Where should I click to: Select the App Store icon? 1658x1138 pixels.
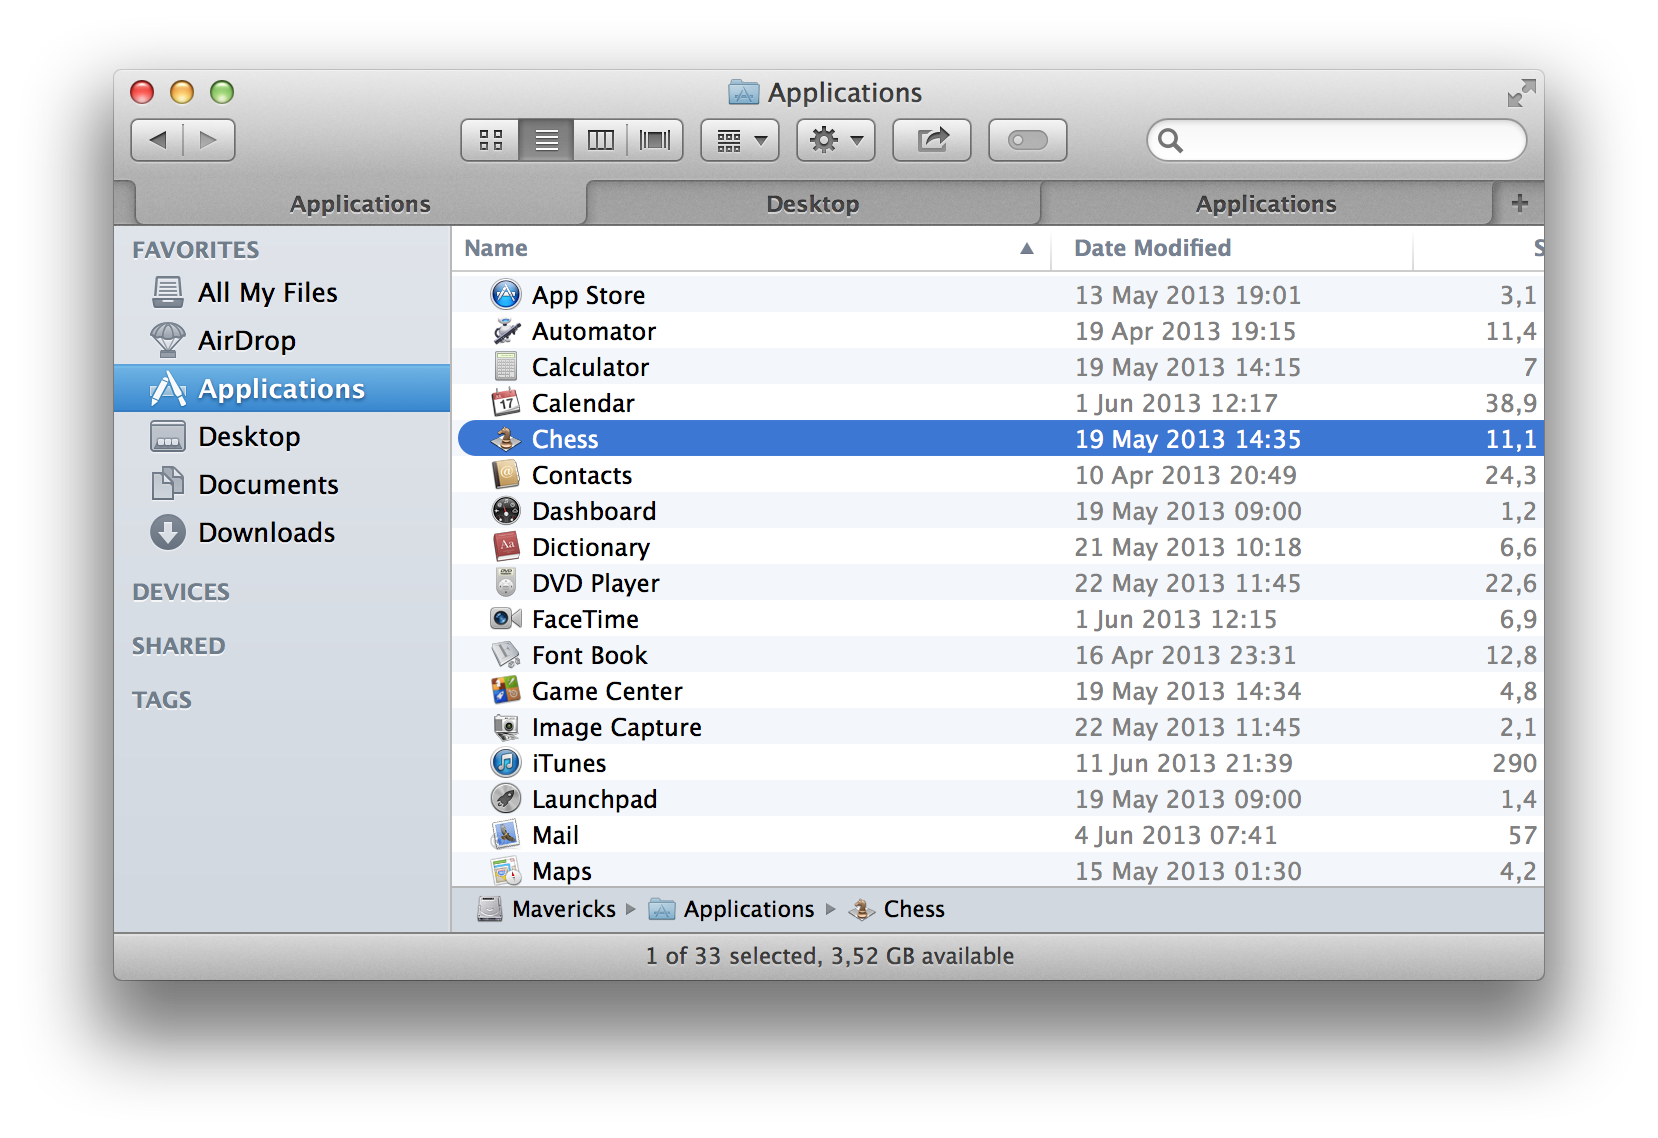point(506,294)
